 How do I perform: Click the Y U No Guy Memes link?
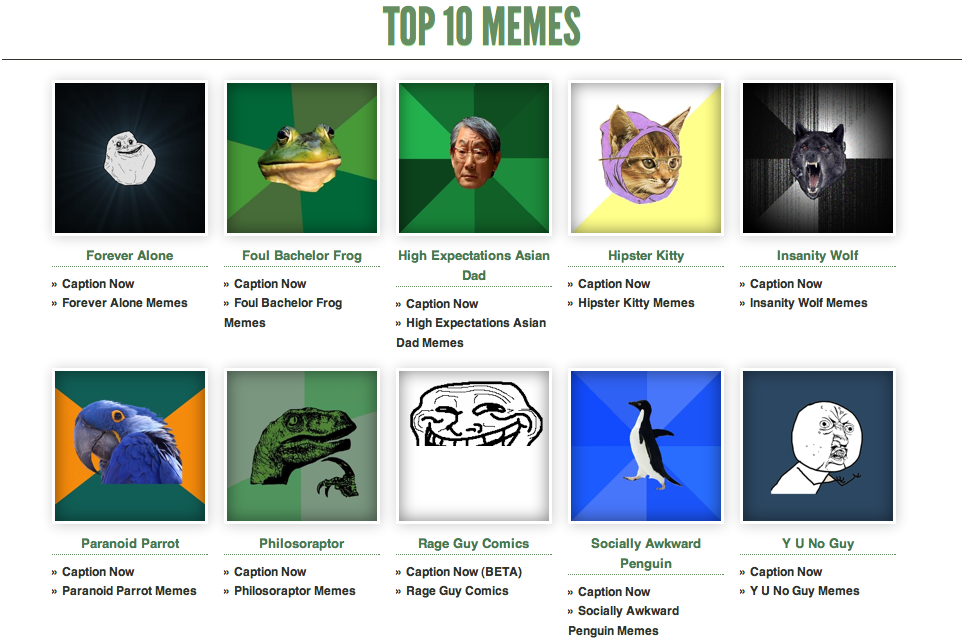[804, 590]
